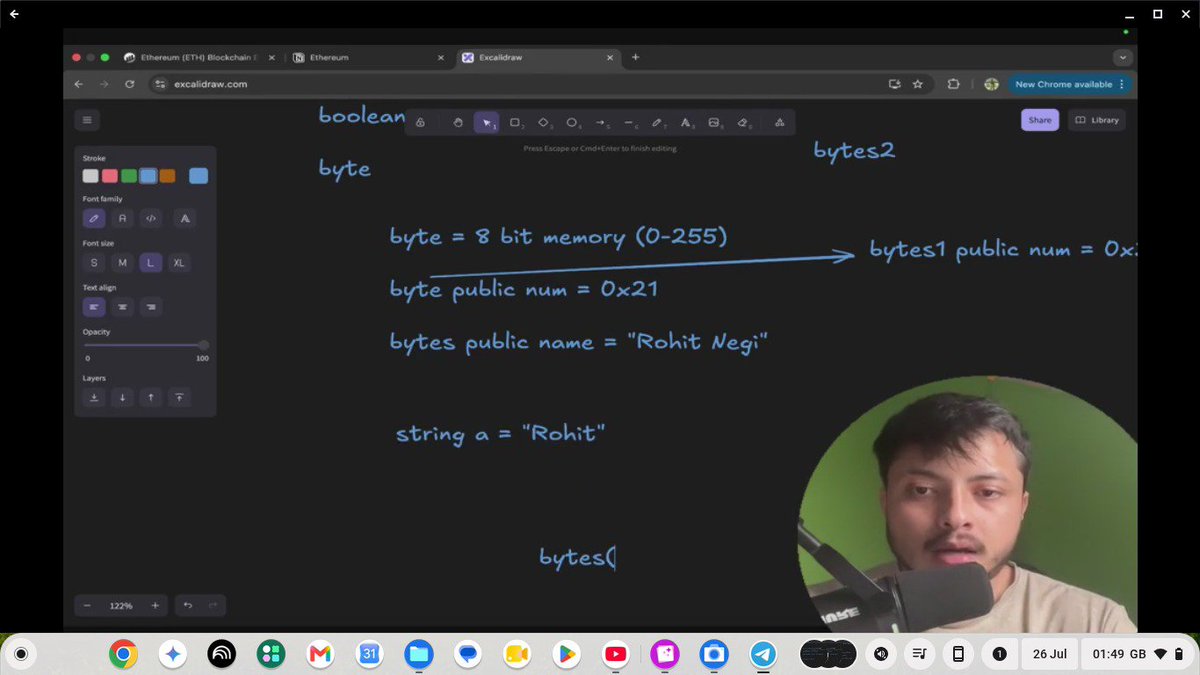
Task: Click the purple Share button
Action: coord(1040,120)
